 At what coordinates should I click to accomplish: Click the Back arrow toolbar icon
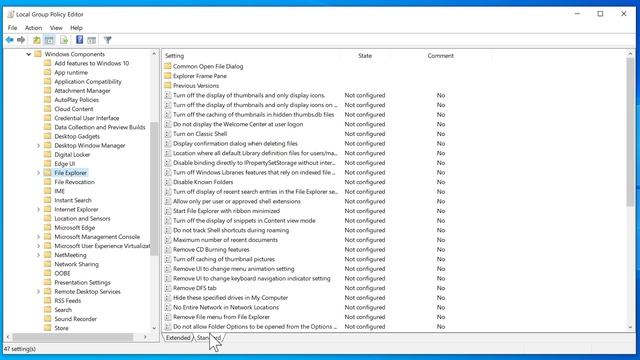(9, 40)
